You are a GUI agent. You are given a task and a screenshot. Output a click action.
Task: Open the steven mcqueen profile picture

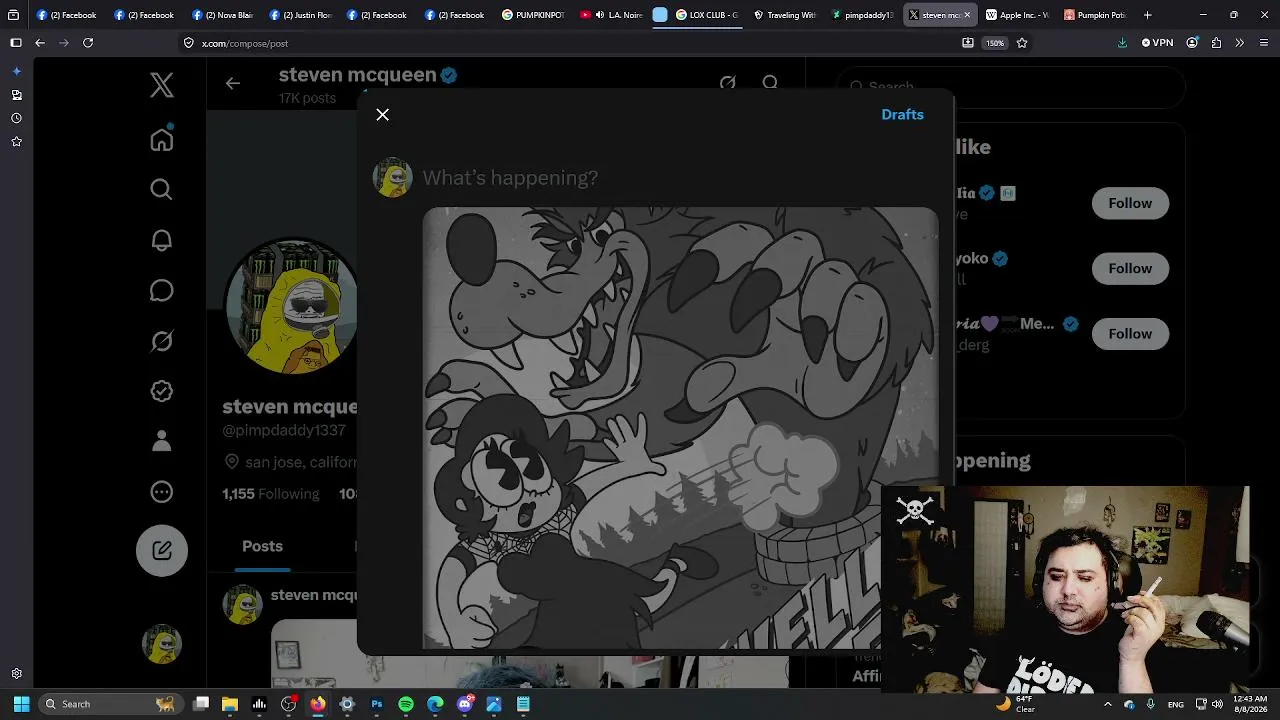(292, 305)
